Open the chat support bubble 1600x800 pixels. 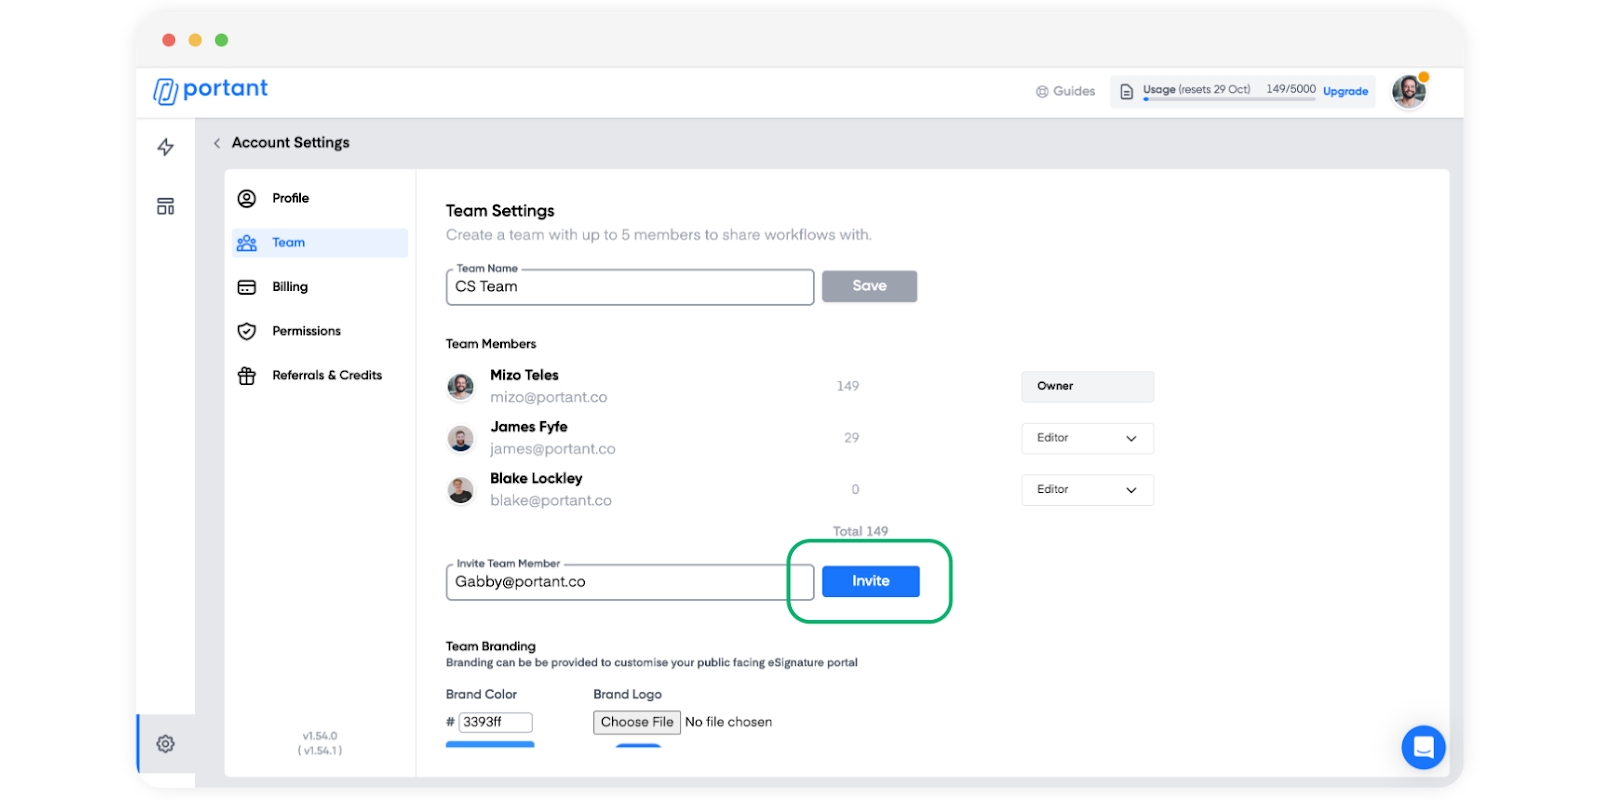click(1423, 747)
